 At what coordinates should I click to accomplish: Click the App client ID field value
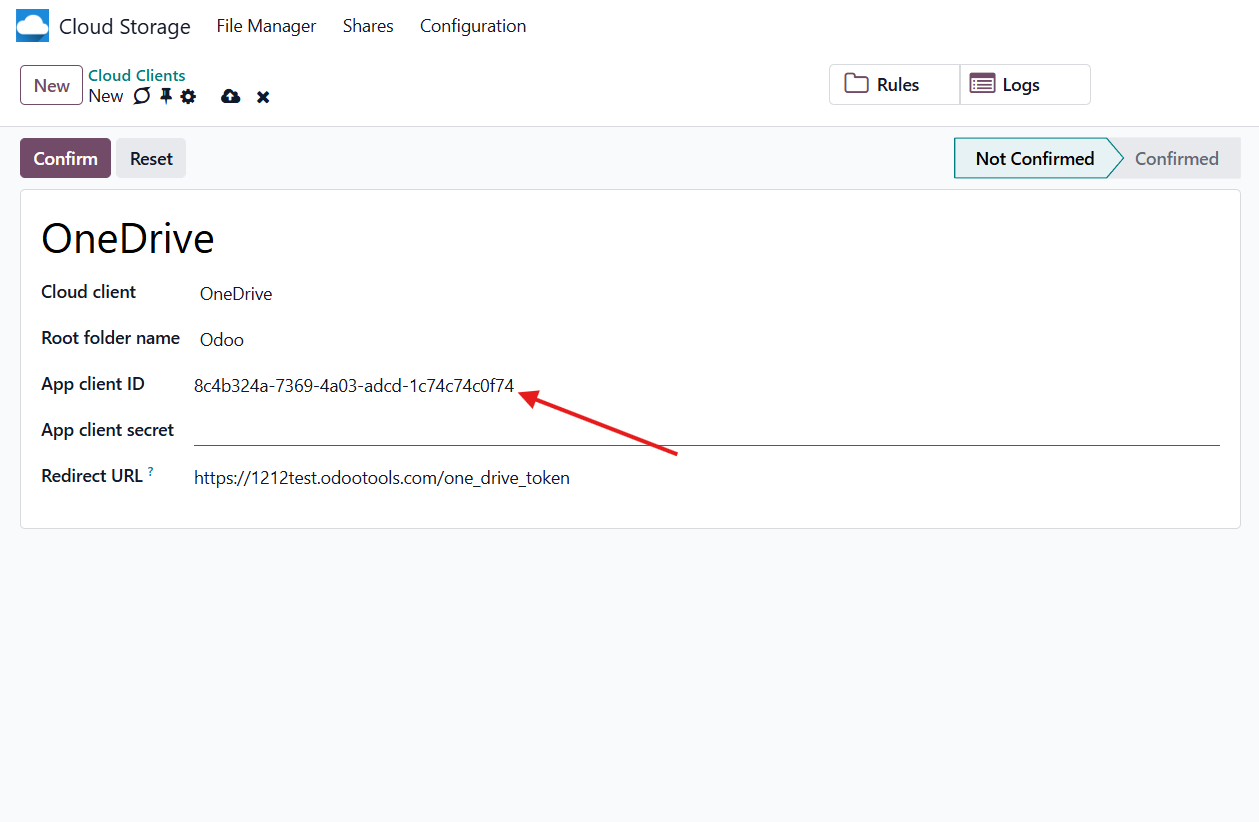pyautogui.click(x=354, y=386)
